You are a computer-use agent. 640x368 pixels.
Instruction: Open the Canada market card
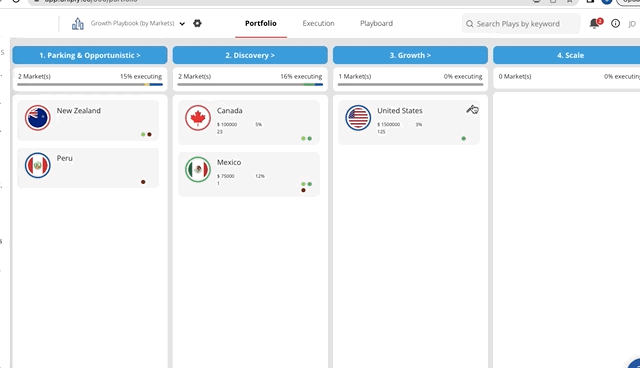tap(249, 122)
